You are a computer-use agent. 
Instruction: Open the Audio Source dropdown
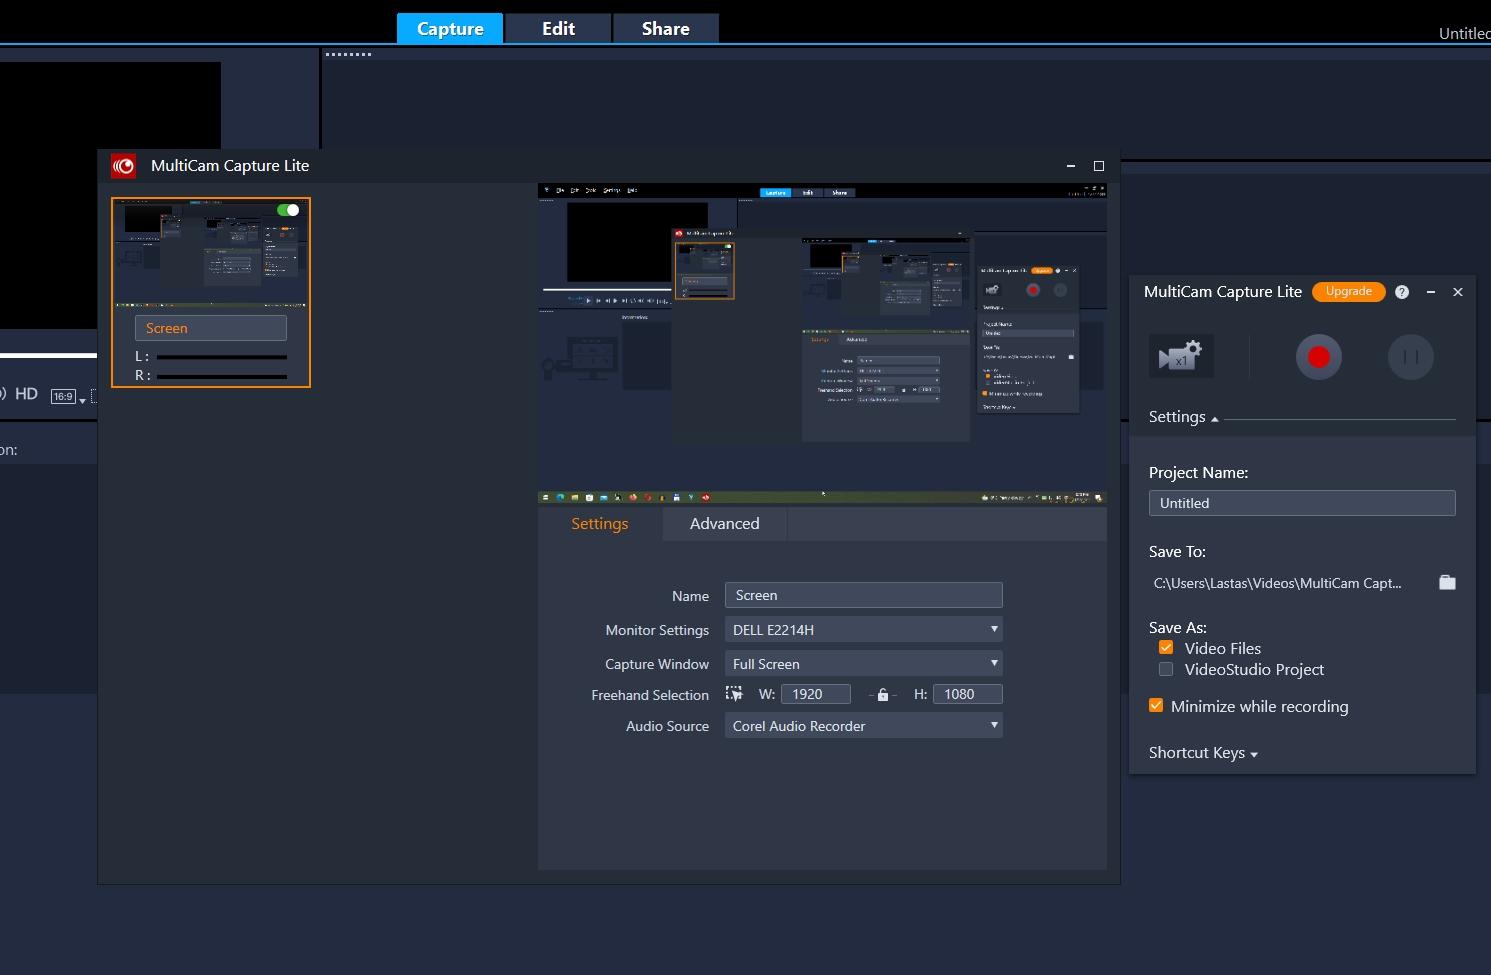pyautogui.click(x=863, y=726)
